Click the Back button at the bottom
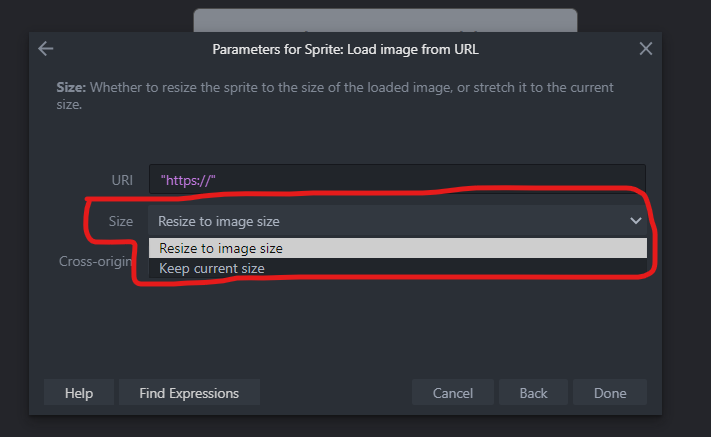This screenshot has height=437, width=711. point(533,393)
